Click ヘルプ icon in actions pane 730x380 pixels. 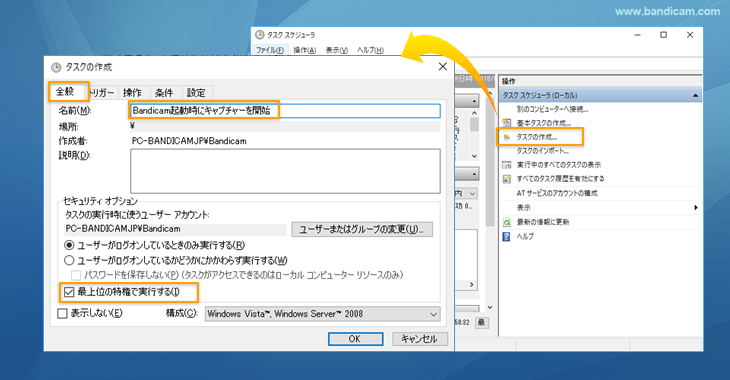coord(507,237)
